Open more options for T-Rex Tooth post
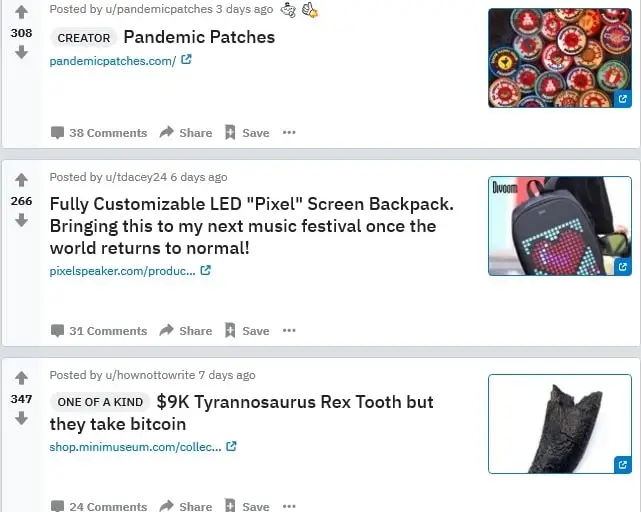641x512 pixels. [x=289, y=506]
